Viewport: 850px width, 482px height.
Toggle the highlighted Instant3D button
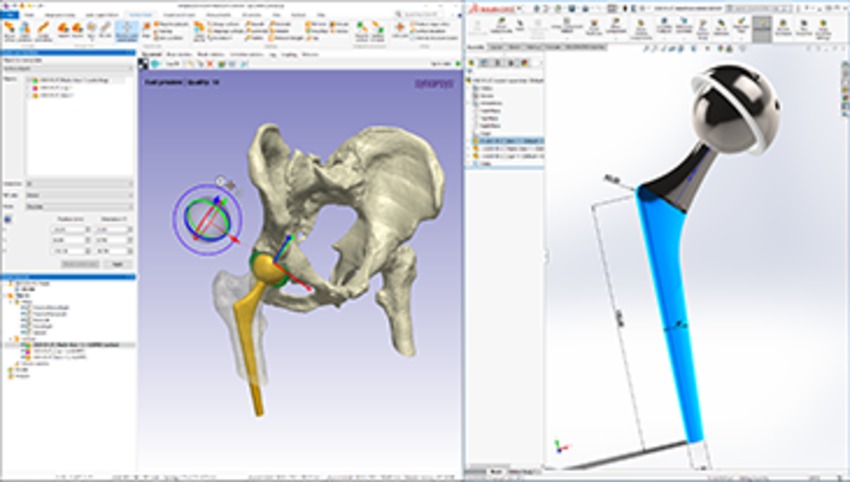pyautogui.click(x=762, y=27)
